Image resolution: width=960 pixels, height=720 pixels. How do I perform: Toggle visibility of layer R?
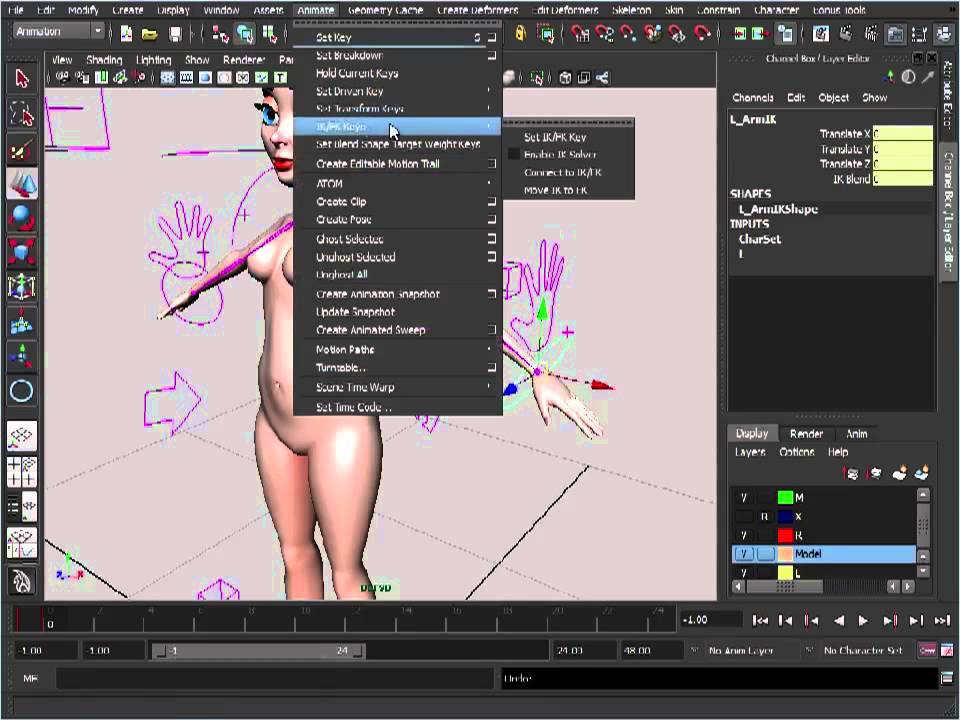click(743, 535)
